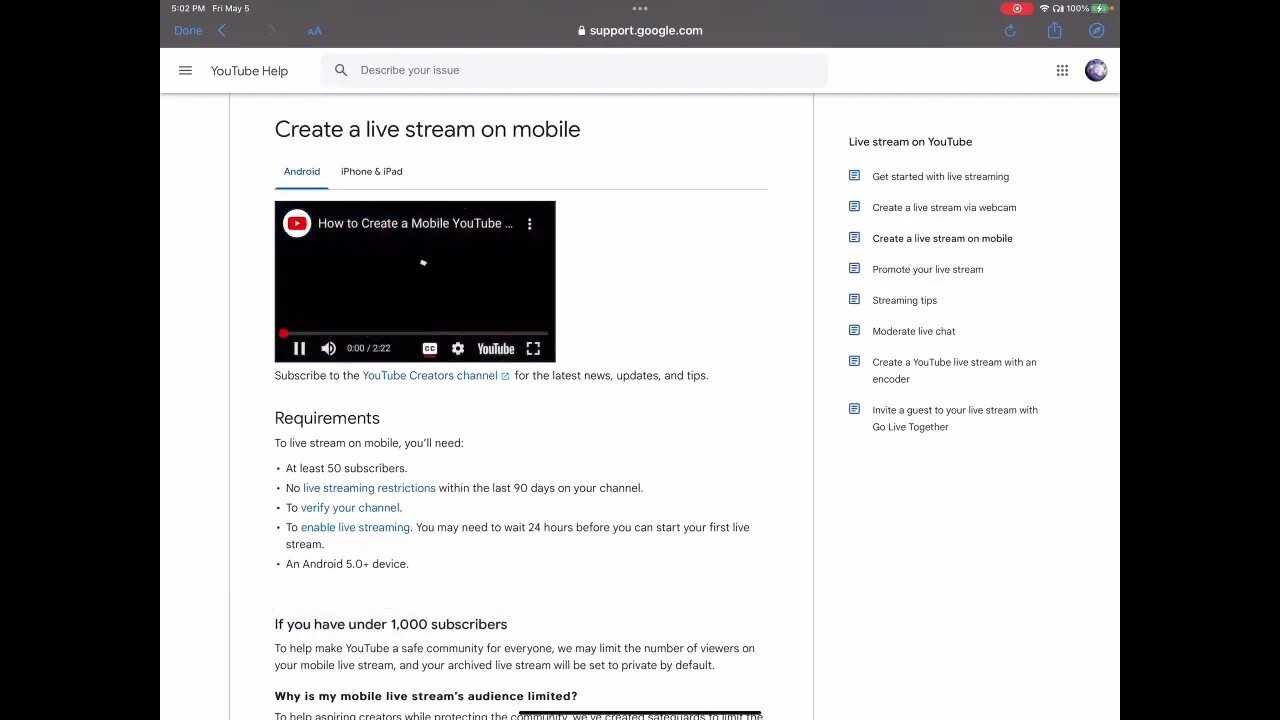Click the 'An Android 5.0+ device.' bullet
Image resolution: width=1280 pixels, height=720 pixels.
[347, 564]
